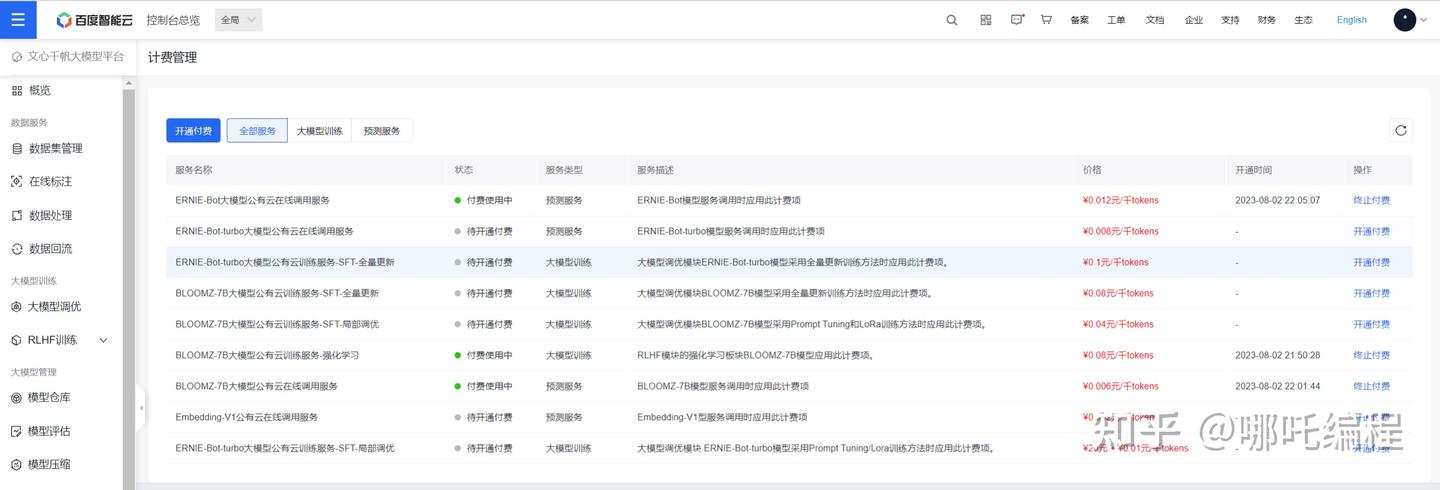Image resolution: width=1440 pixels, height=490 pixels.
Task: Click the 价格 column header
Action: click(1091, 170)
